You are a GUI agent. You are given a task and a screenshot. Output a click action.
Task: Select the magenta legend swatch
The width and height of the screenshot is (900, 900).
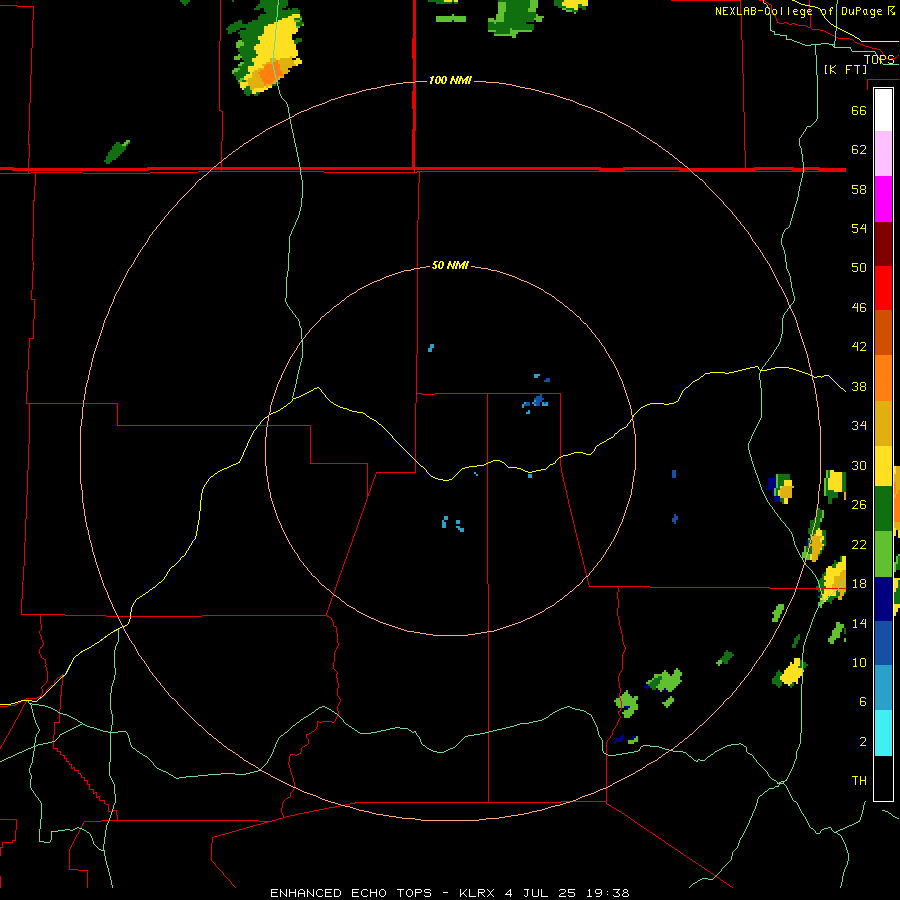click(883, 199)
